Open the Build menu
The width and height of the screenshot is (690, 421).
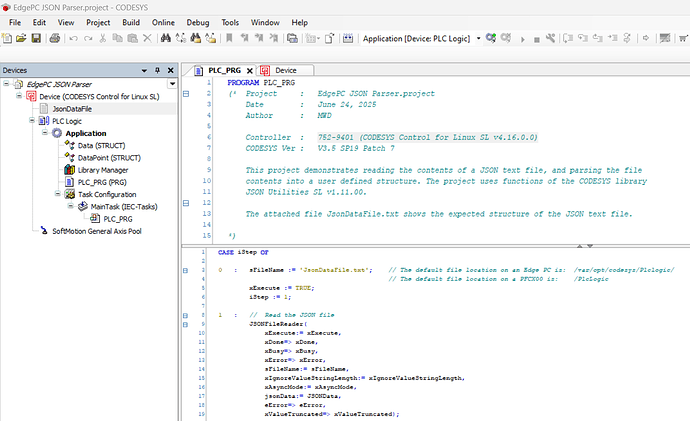click(131, 22)
